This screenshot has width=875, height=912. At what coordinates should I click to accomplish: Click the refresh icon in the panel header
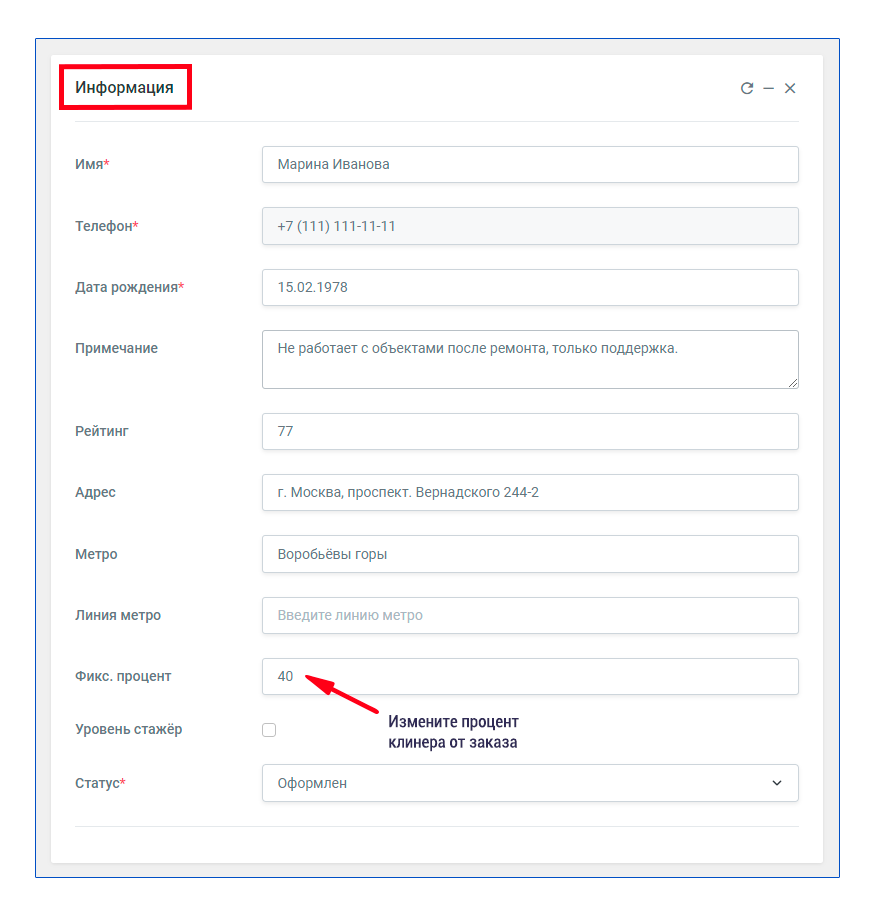[747, 88]
